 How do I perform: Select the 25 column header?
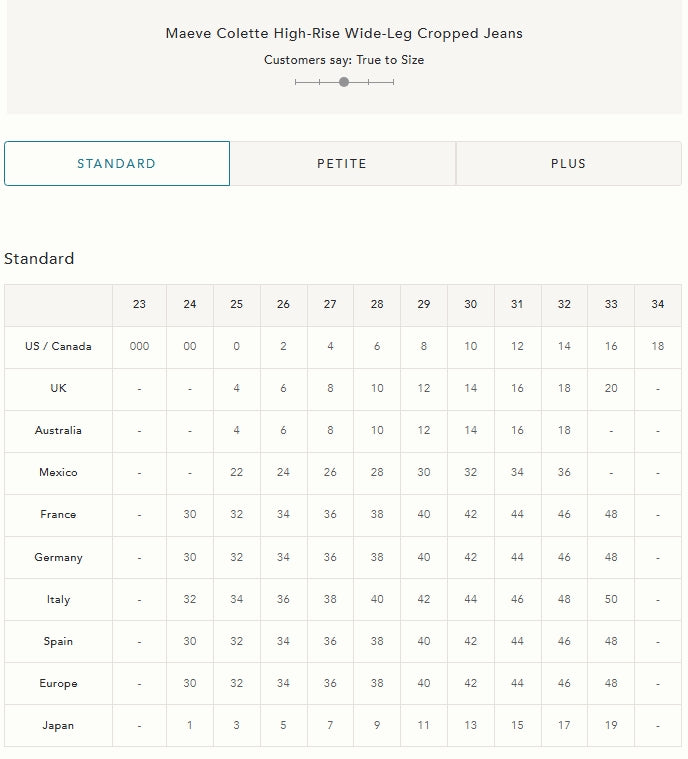coord(236,304)
